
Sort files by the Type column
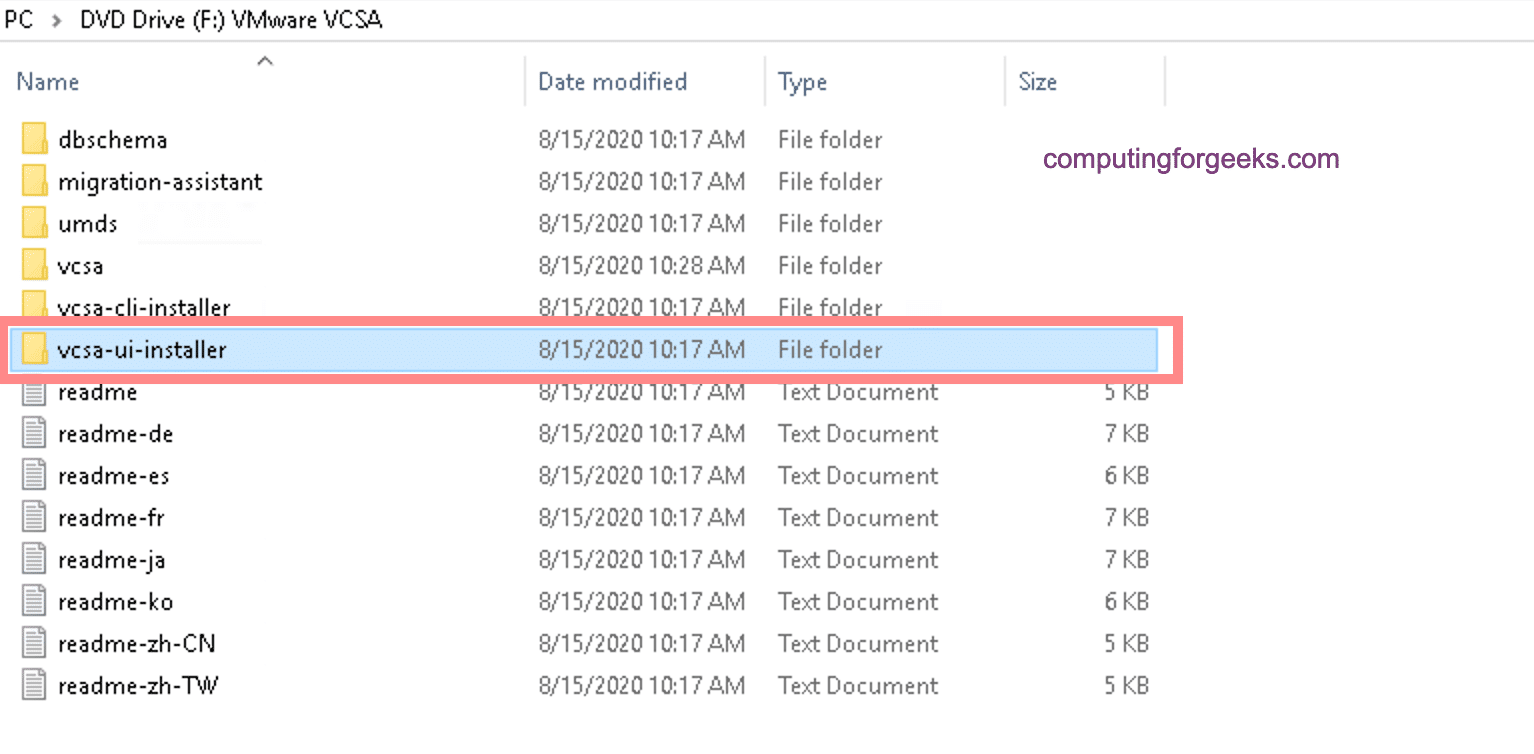[x=802, y=81]
